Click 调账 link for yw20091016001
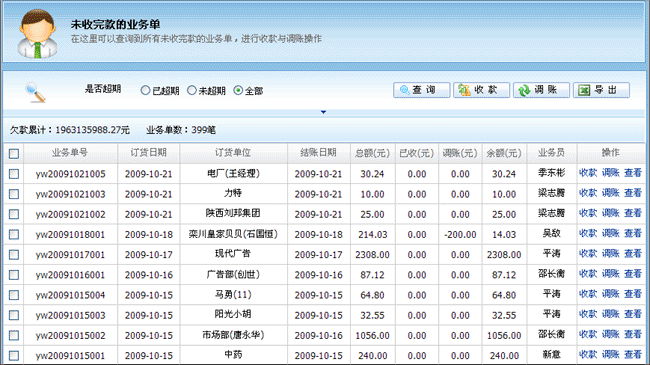The width and height of the screenshot is (650, 365). 611,274
